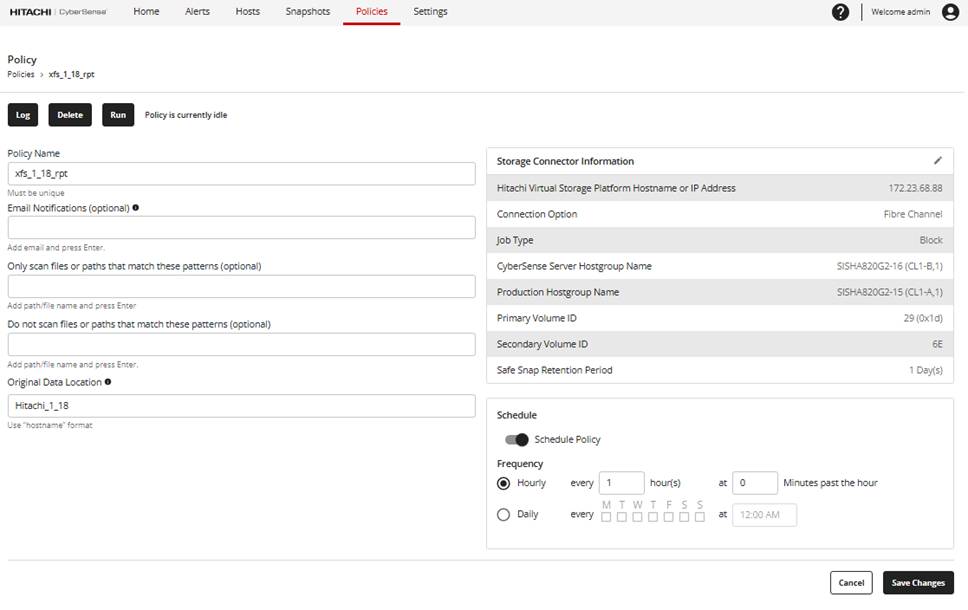Open the Settings menu item
The height and width of the screenshot is (610, 968).
[430, 12]
